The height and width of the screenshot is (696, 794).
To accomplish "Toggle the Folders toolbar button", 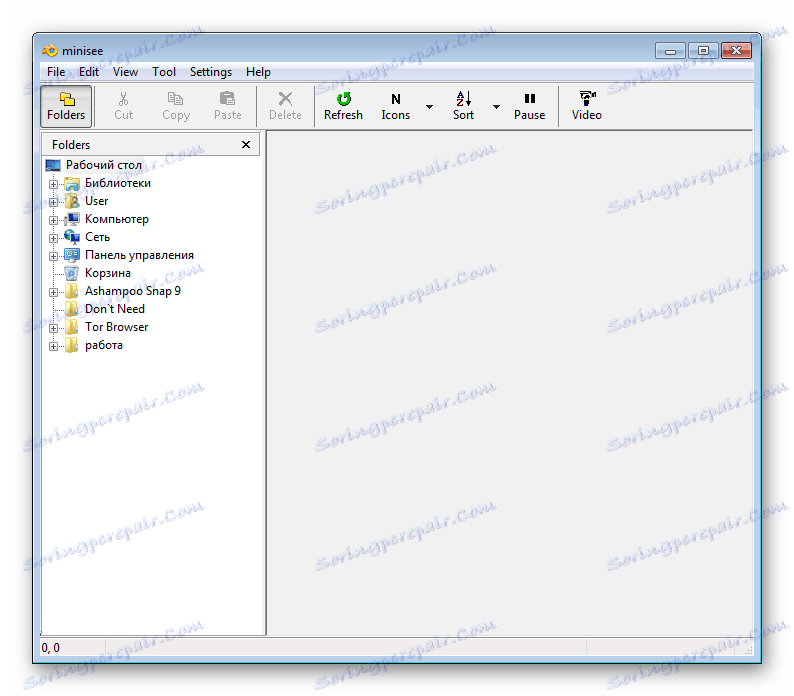I will [x=66, y=106].
